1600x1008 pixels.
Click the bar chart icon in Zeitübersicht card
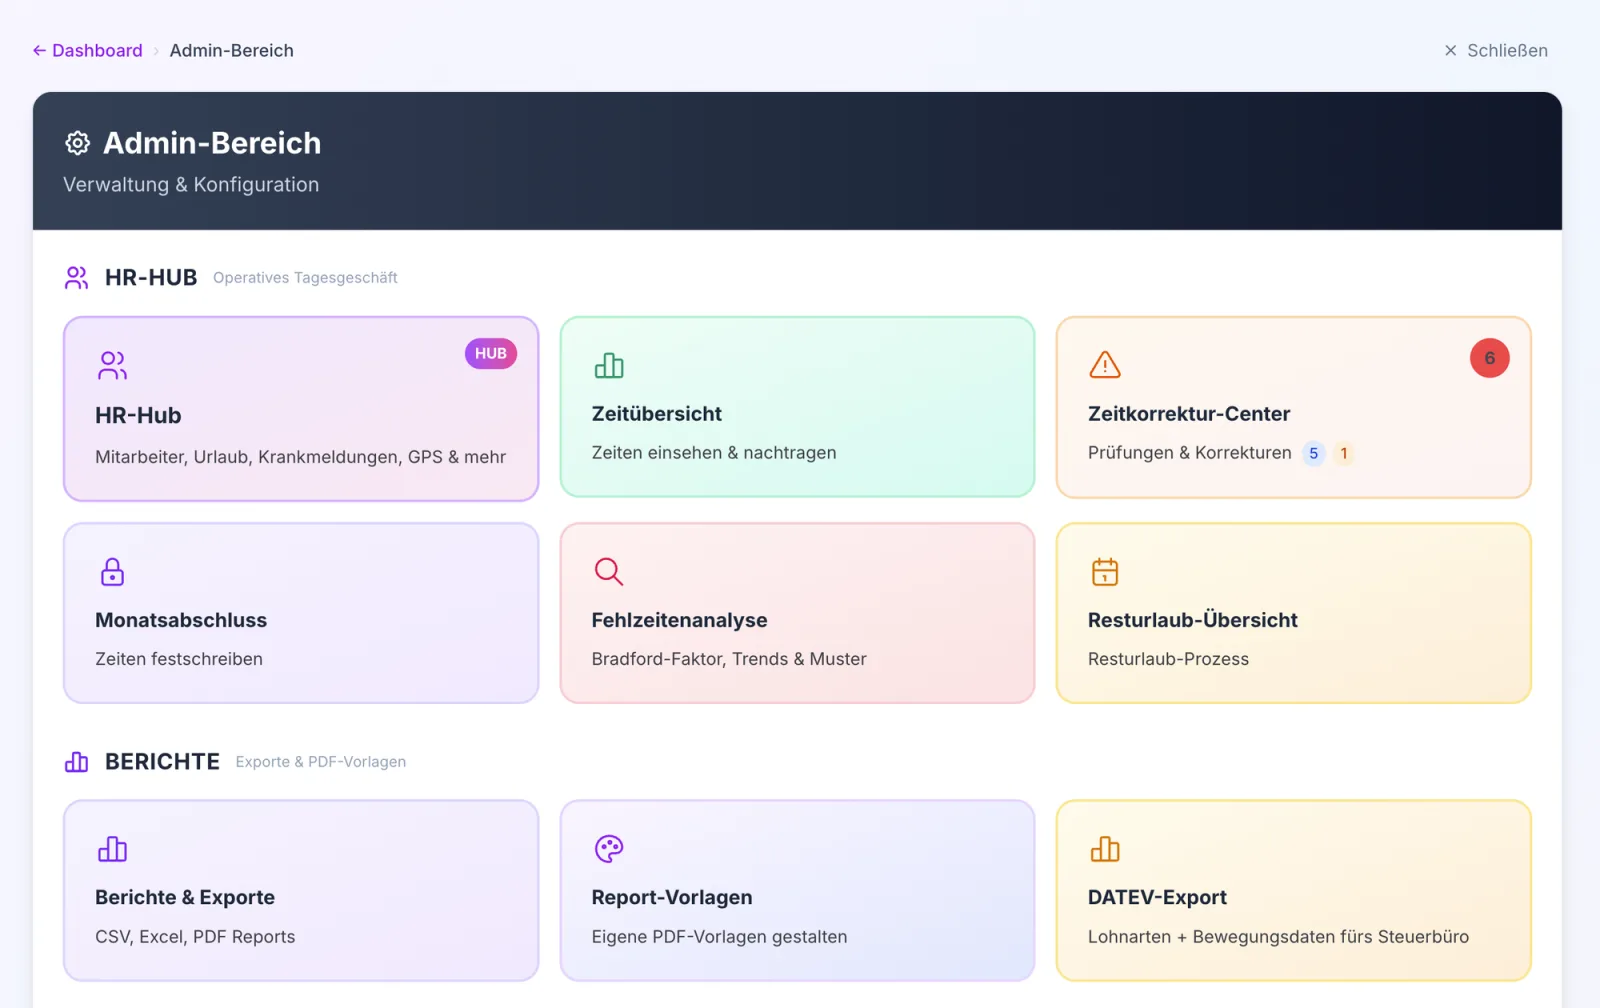tap(609, 365)
